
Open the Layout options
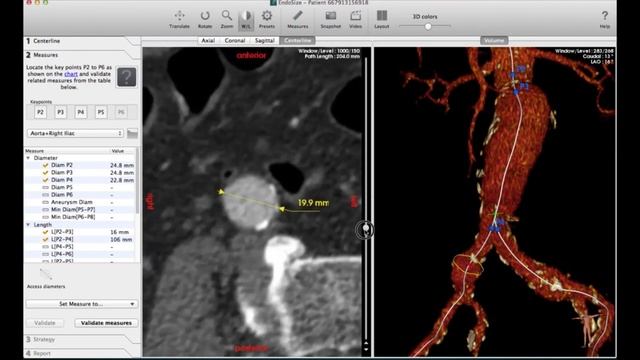coord(382,19)
